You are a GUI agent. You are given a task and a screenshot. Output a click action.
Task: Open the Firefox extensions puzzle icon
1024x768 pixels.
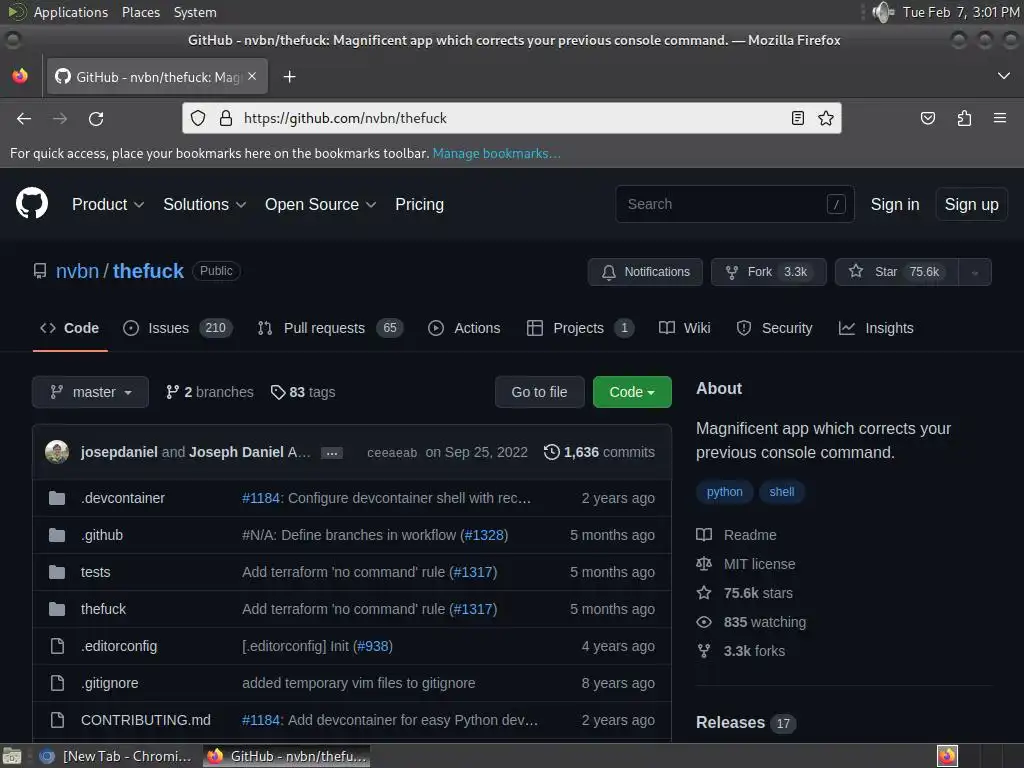point(964,118)
